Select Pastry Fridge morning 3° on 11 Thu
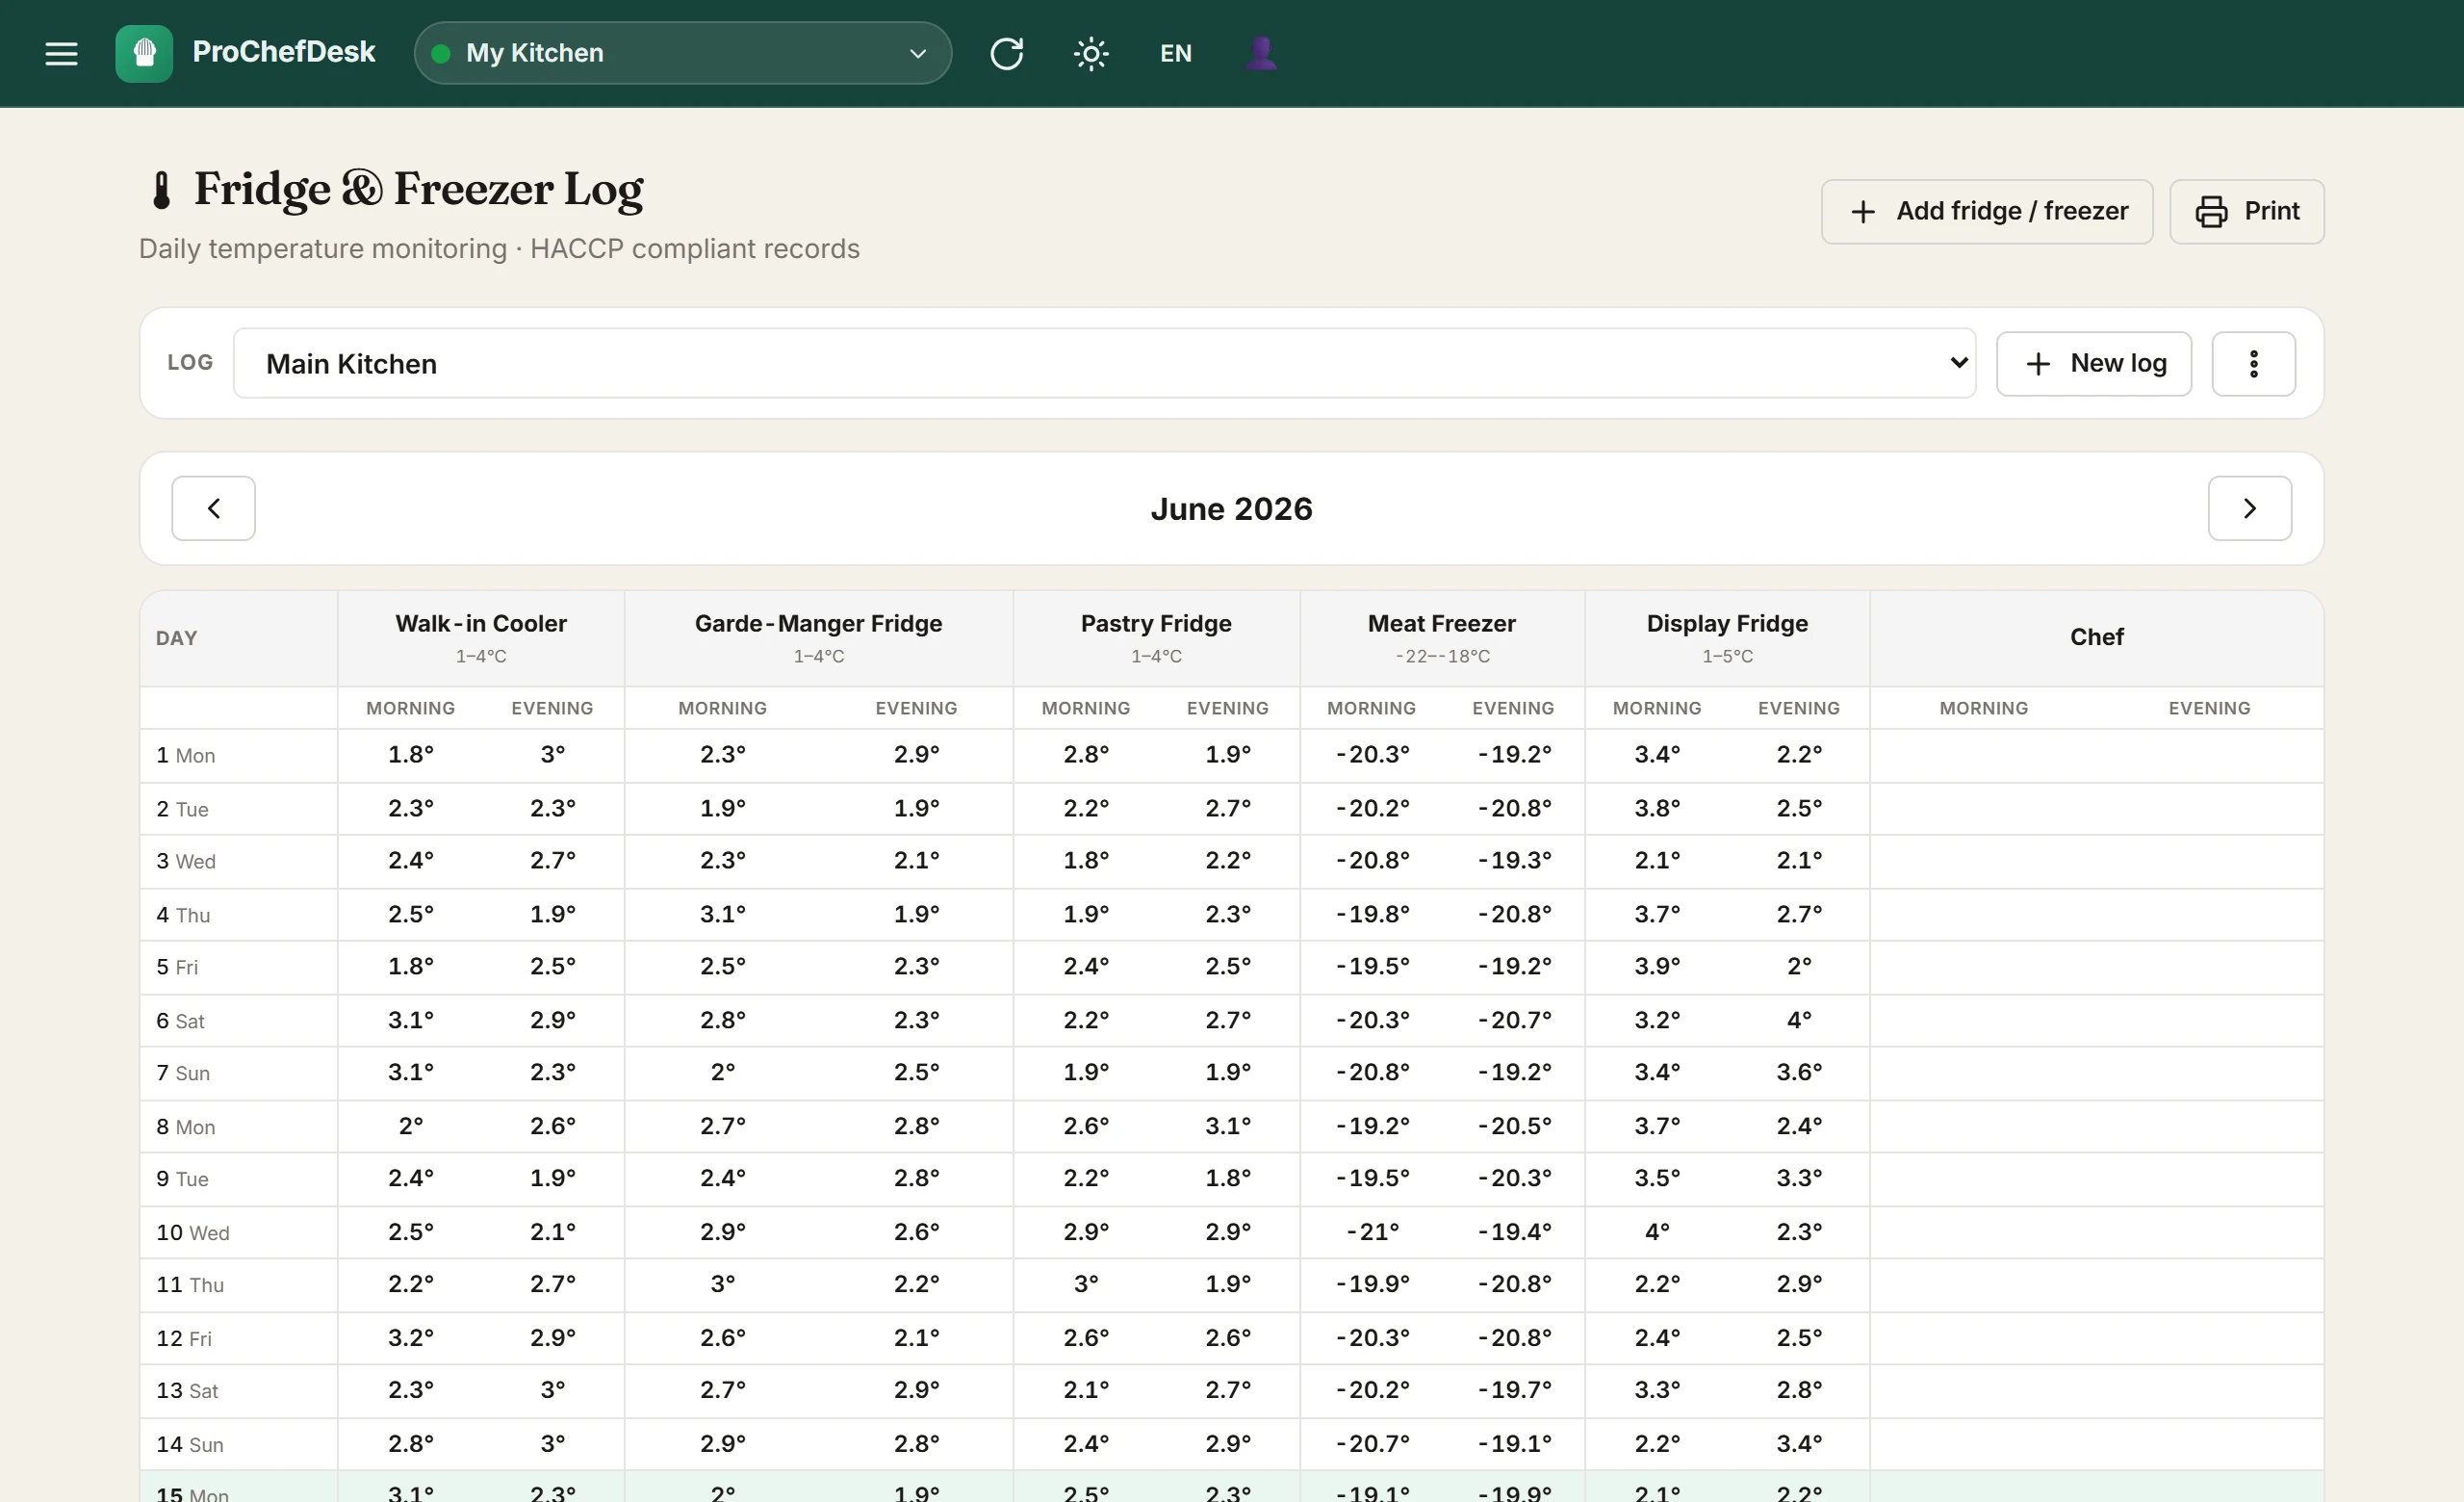Image resolution: width=2464 pixels, height=1502 pixels. 1086,1284
